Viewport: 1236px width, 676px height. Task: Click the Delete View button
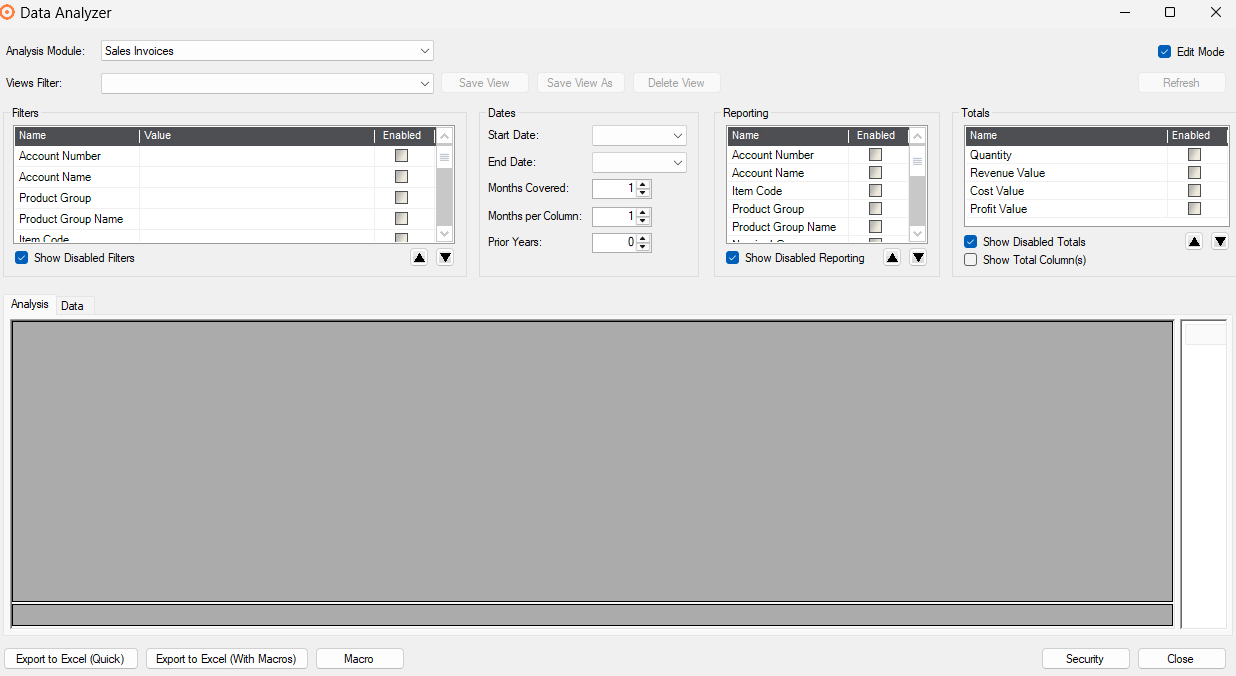tap(676, 83)
